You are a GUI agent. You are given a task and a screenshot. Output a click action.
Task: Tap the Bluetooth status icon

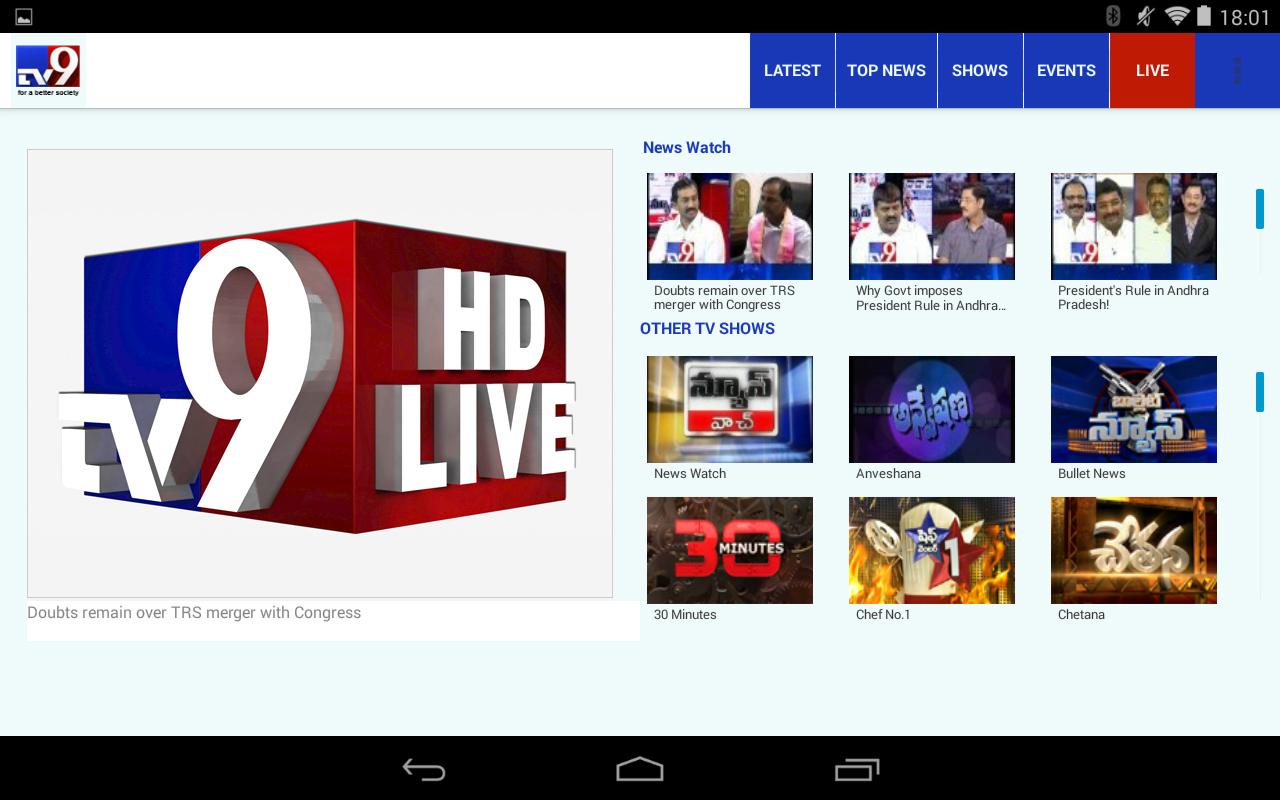[1113, 16]
